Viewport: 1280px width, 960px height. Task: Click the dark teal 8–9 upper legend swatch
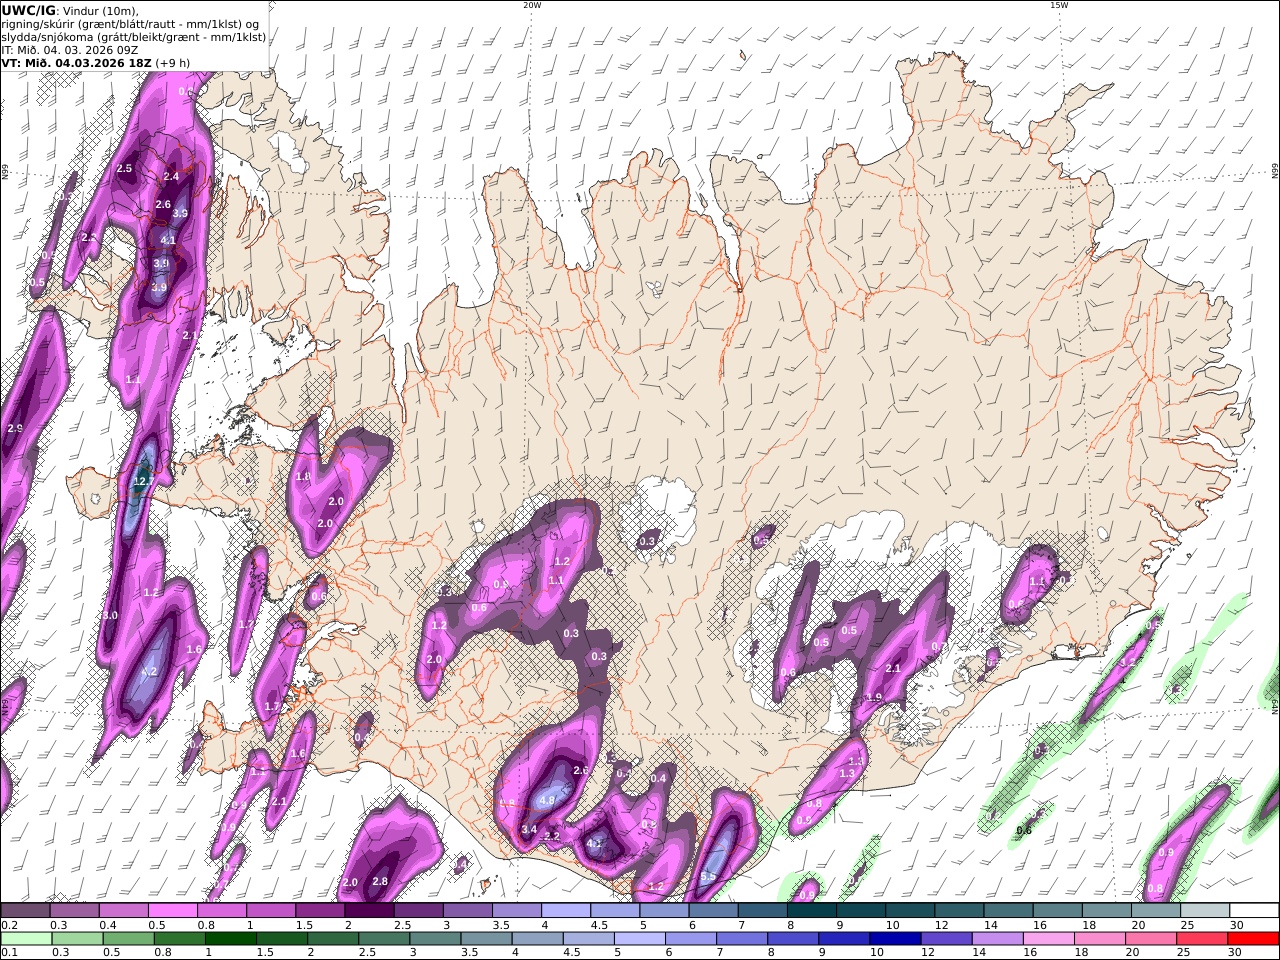(811, 911)
